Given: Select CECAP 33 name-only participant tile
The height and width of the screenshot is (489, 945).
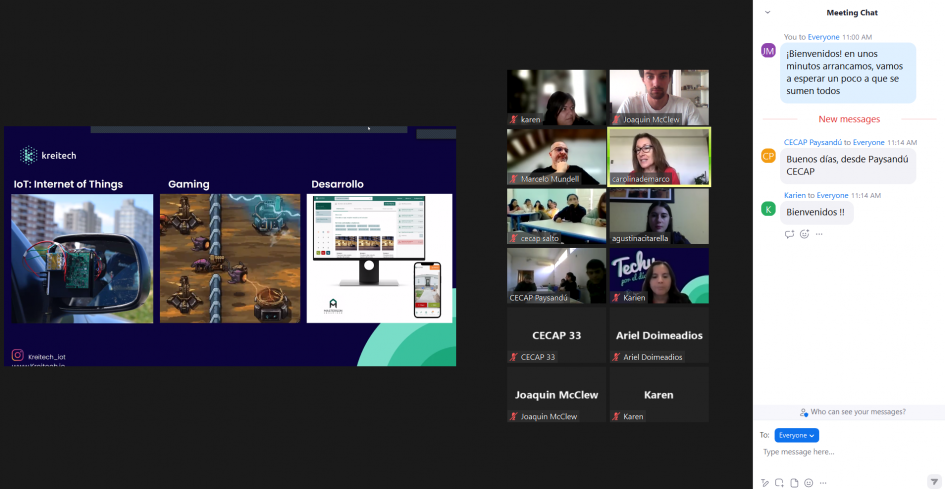Looking at the screenshot, I should tap(556, 335).
